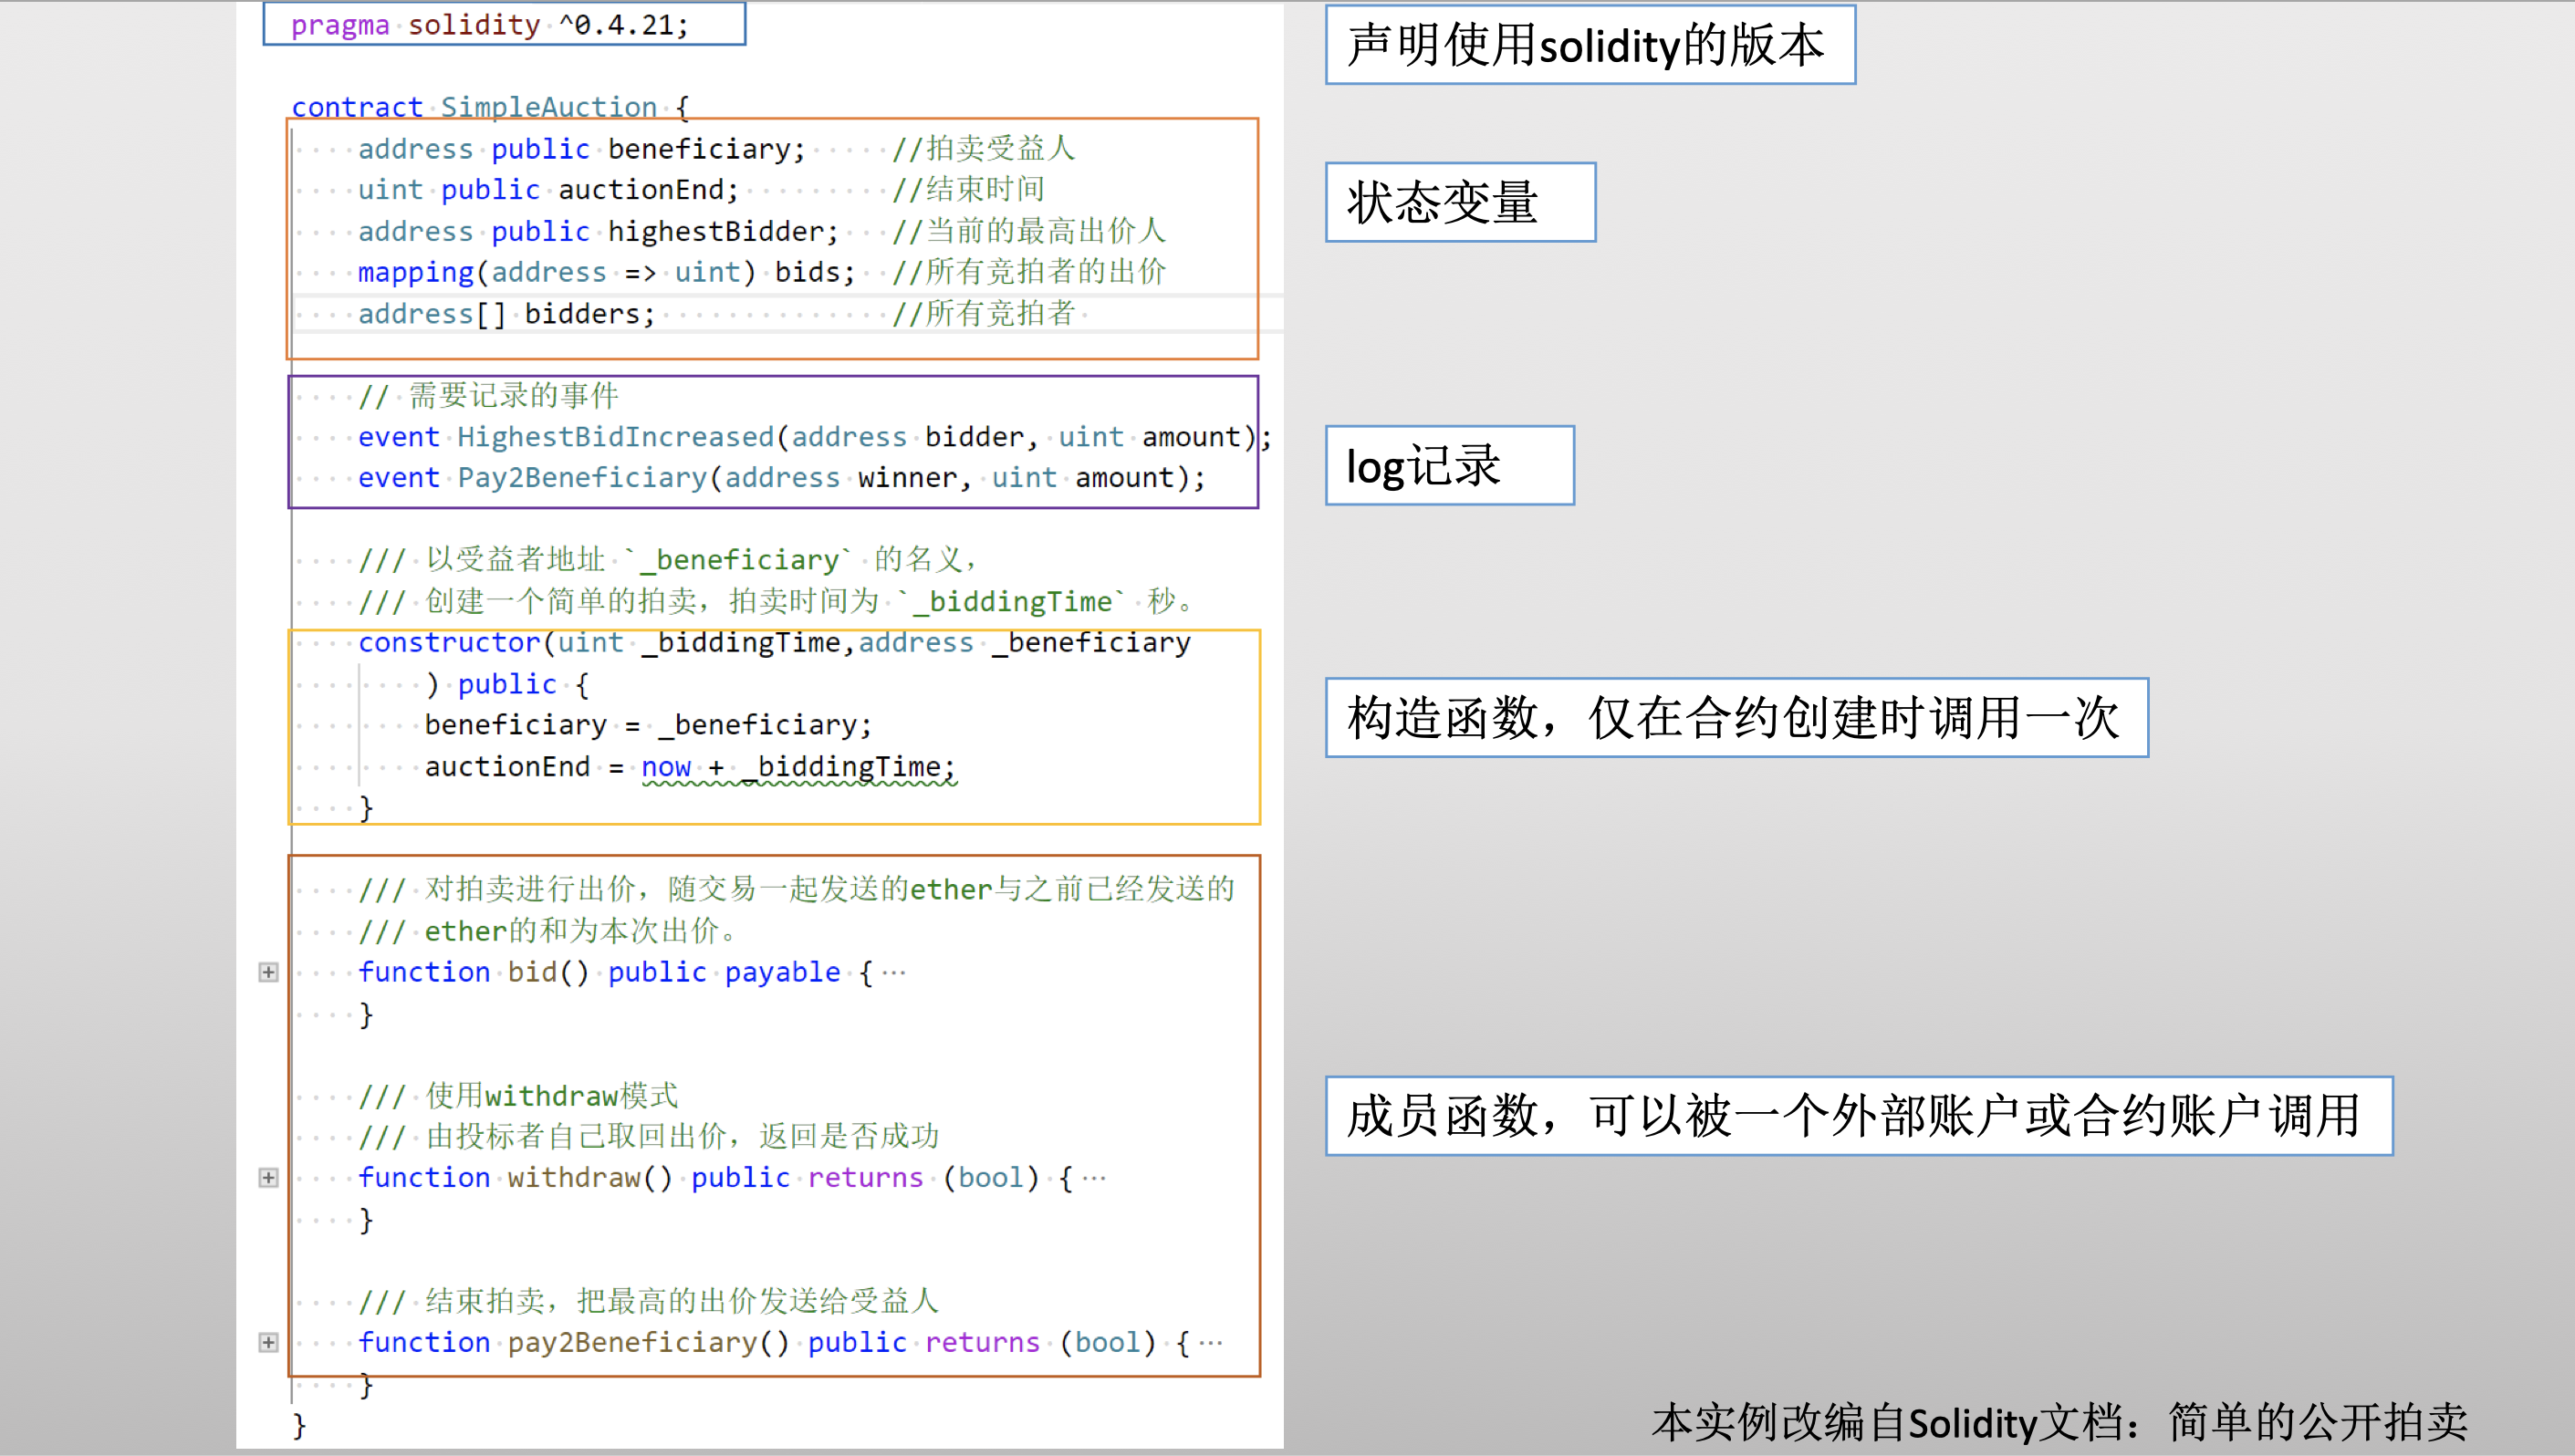The width and height of the screenshot is (2575, 1456).
Task: Click the address[] bidders declaration
Action: (505, 313)
